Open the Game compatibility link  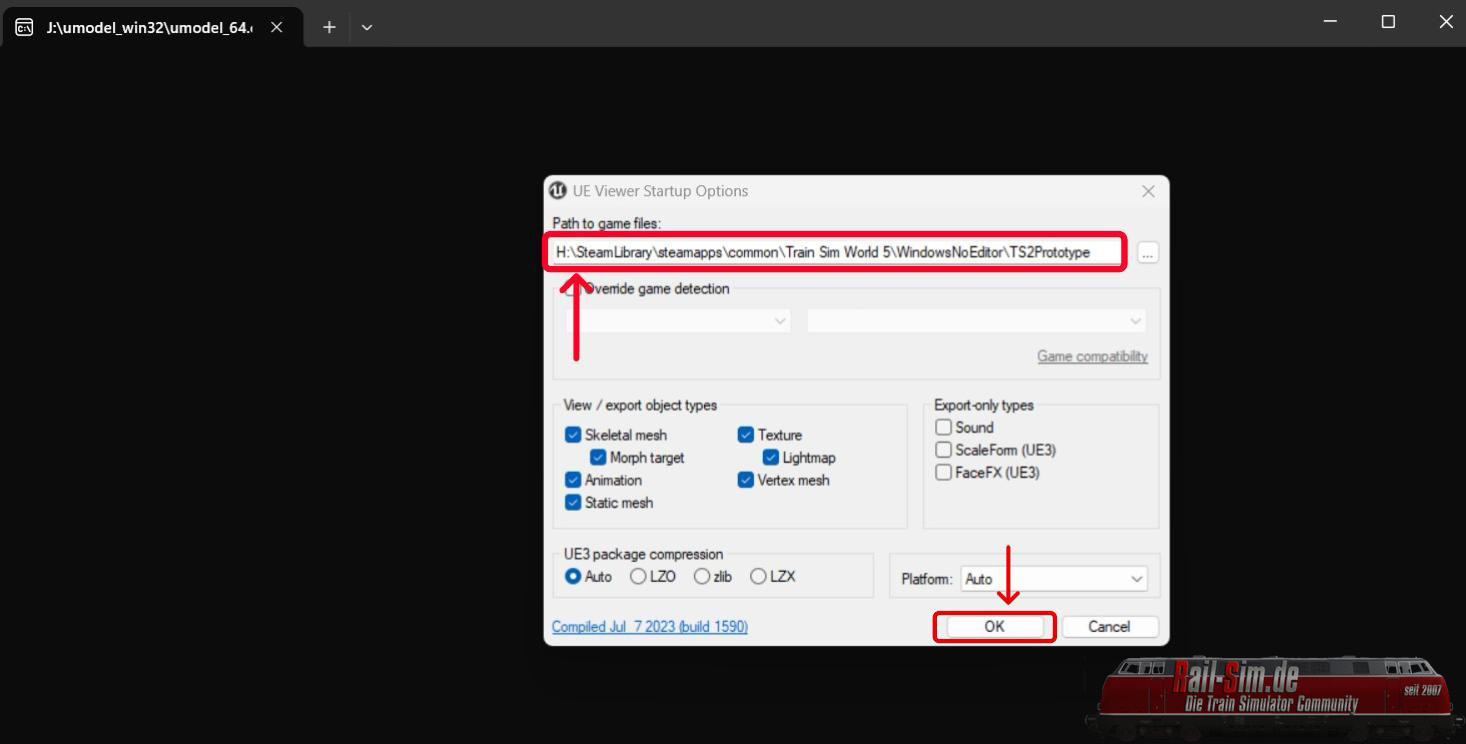(x=1092, y=356)
